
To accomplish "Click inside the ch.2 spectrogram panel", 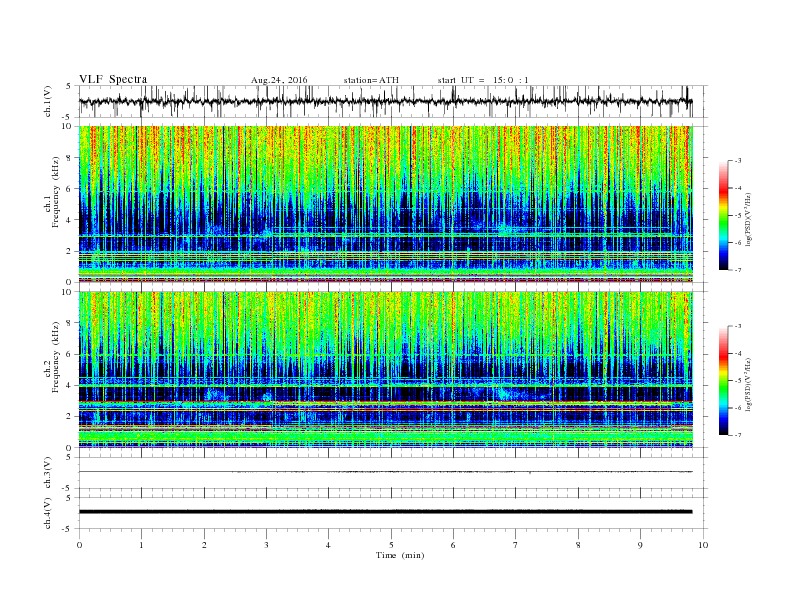I will pos(385,370).
